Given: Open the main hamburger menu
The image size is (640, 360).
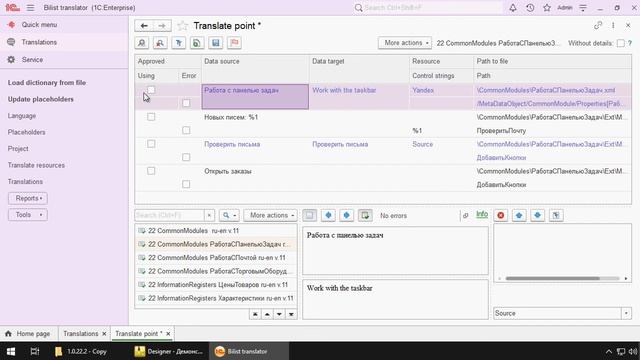Looking at the screenshot, I should point(31,8).
